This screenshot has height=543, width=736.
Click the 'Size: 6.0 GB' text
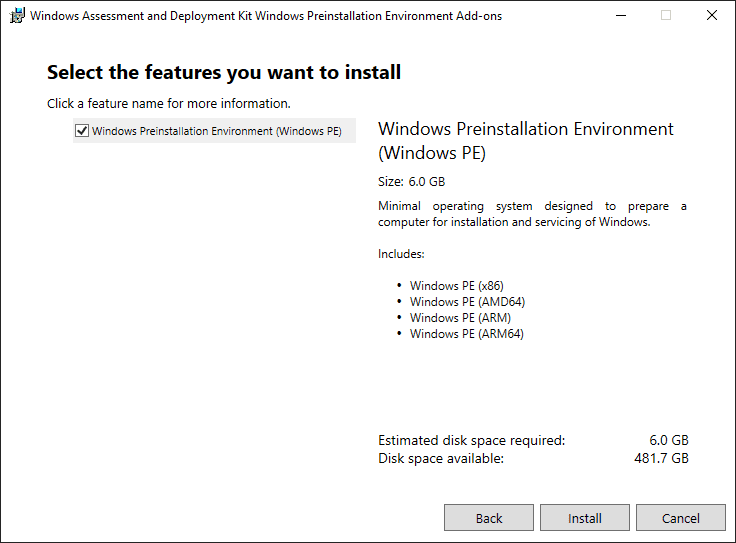(x=411, y=182)
